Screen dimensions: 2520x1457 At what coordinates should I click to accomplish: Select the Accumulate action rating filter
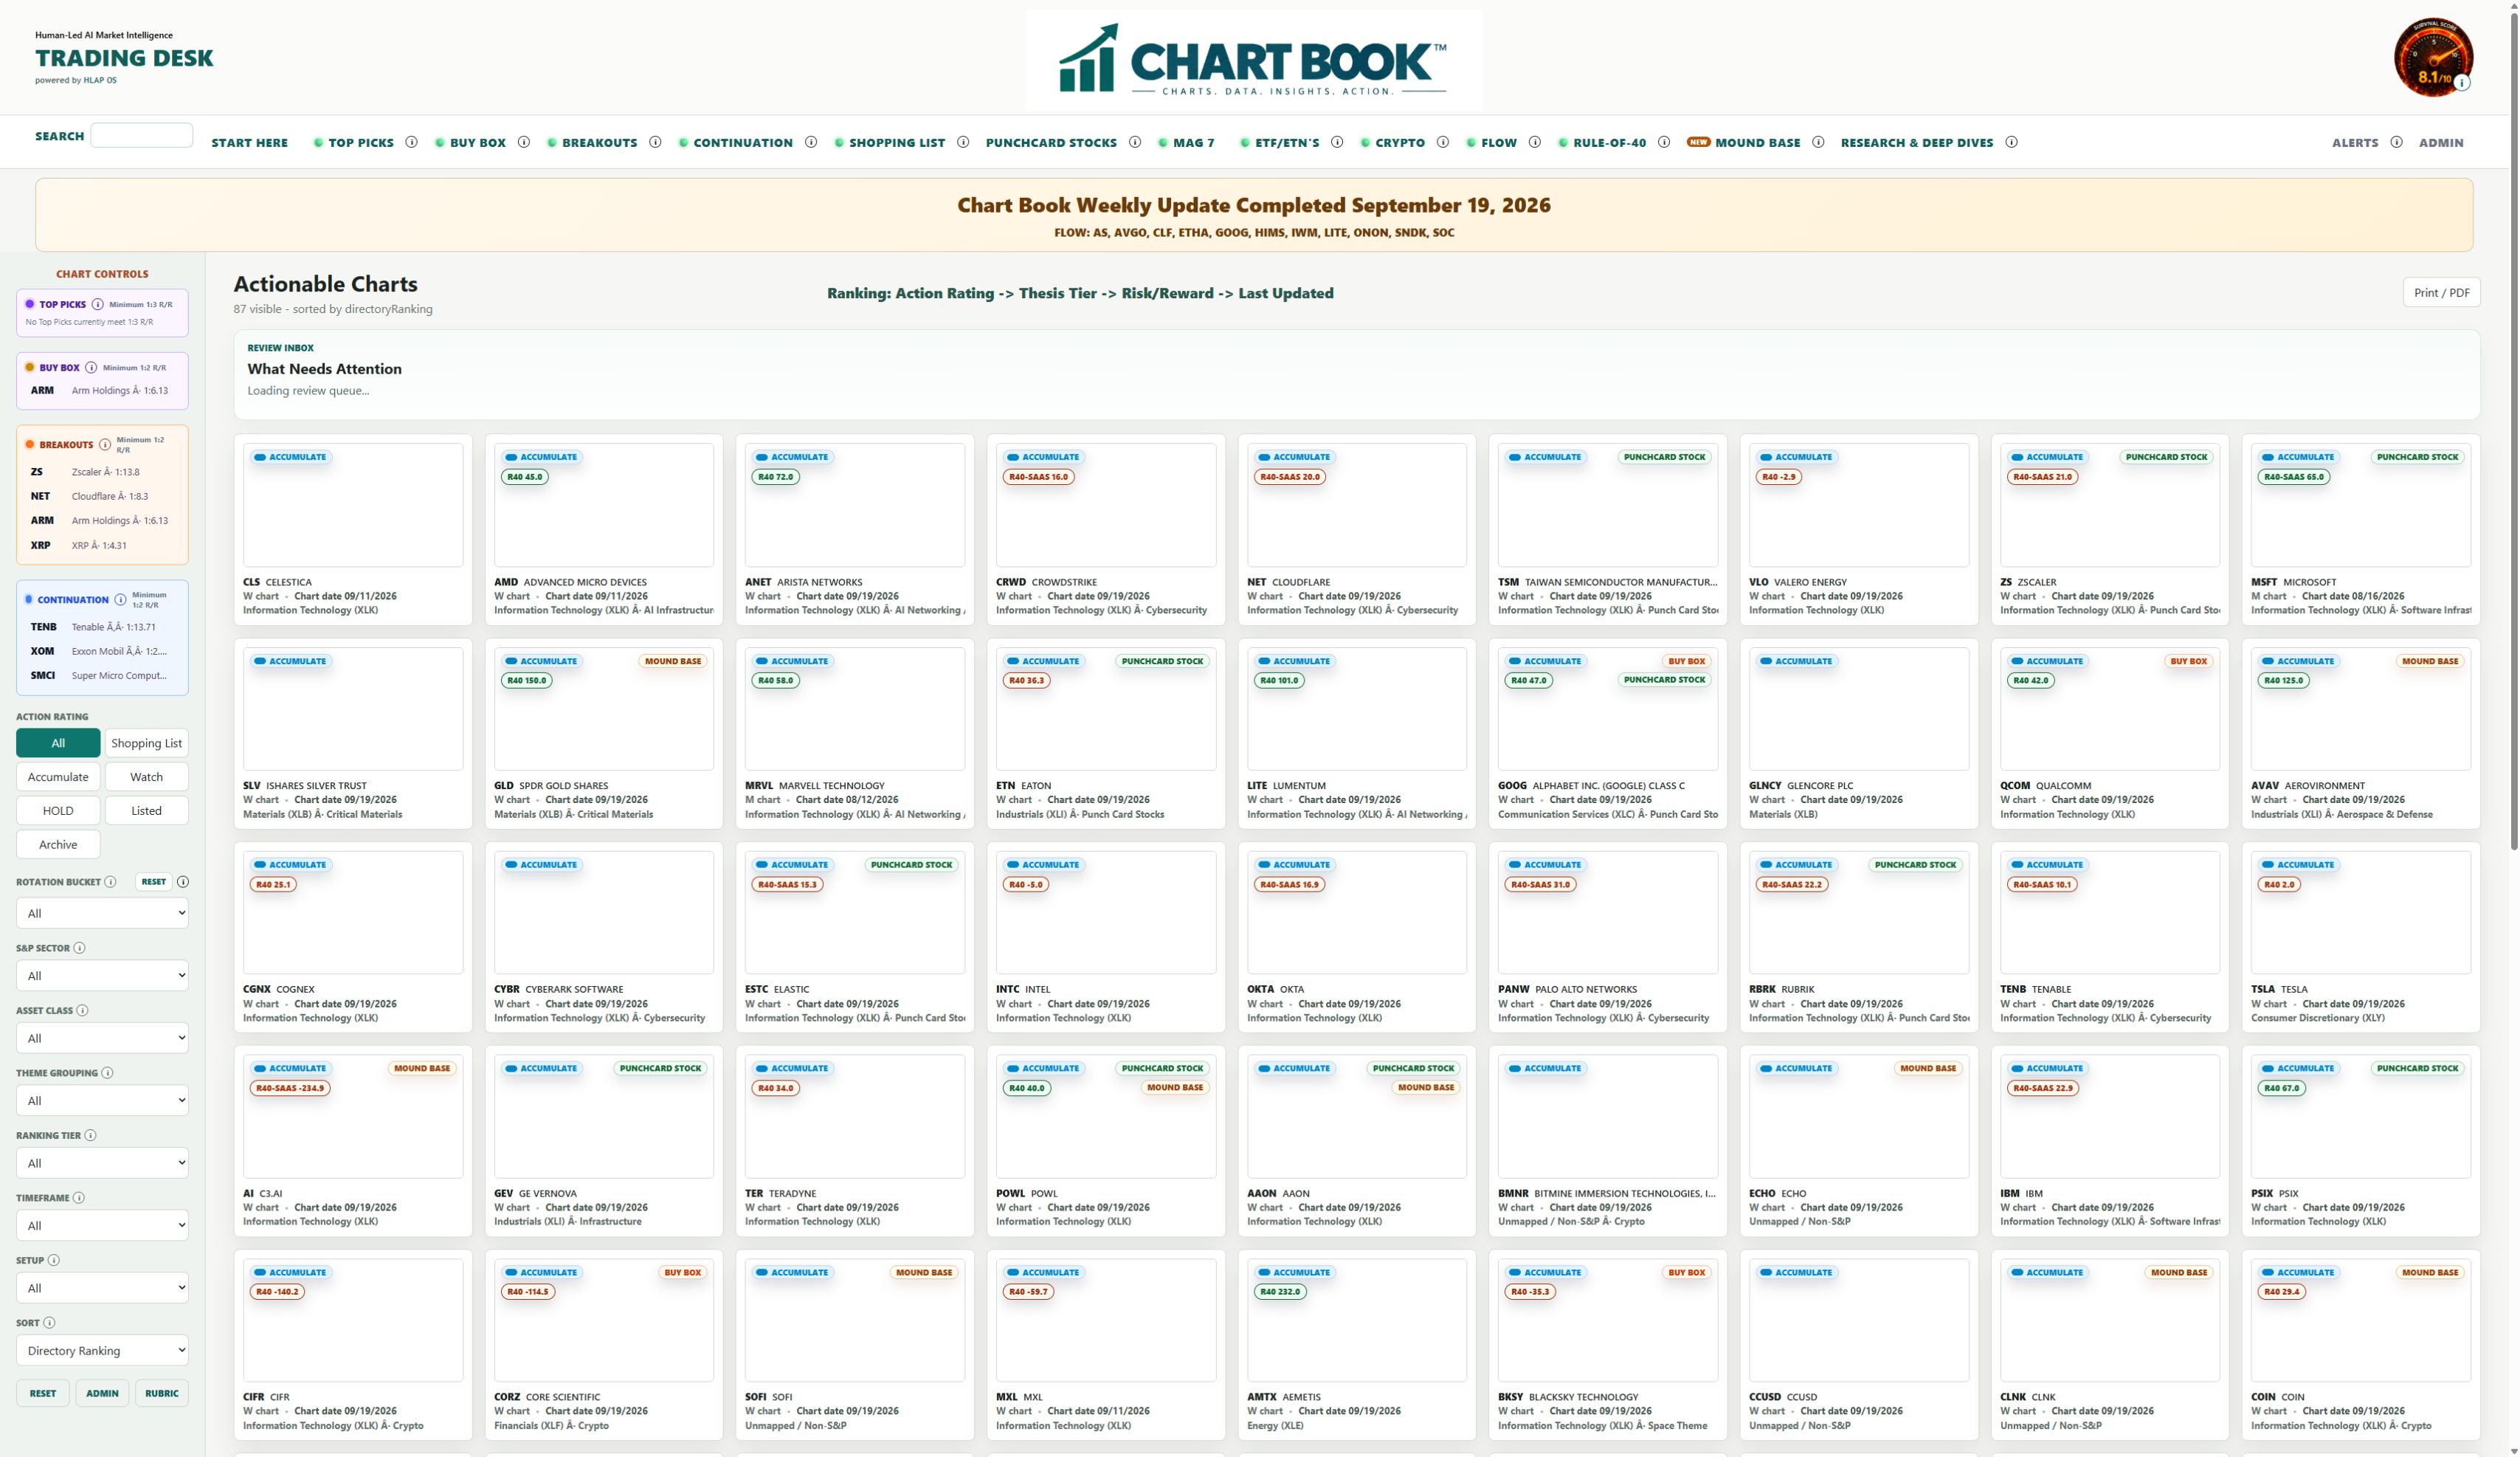[x=58, y=777]
